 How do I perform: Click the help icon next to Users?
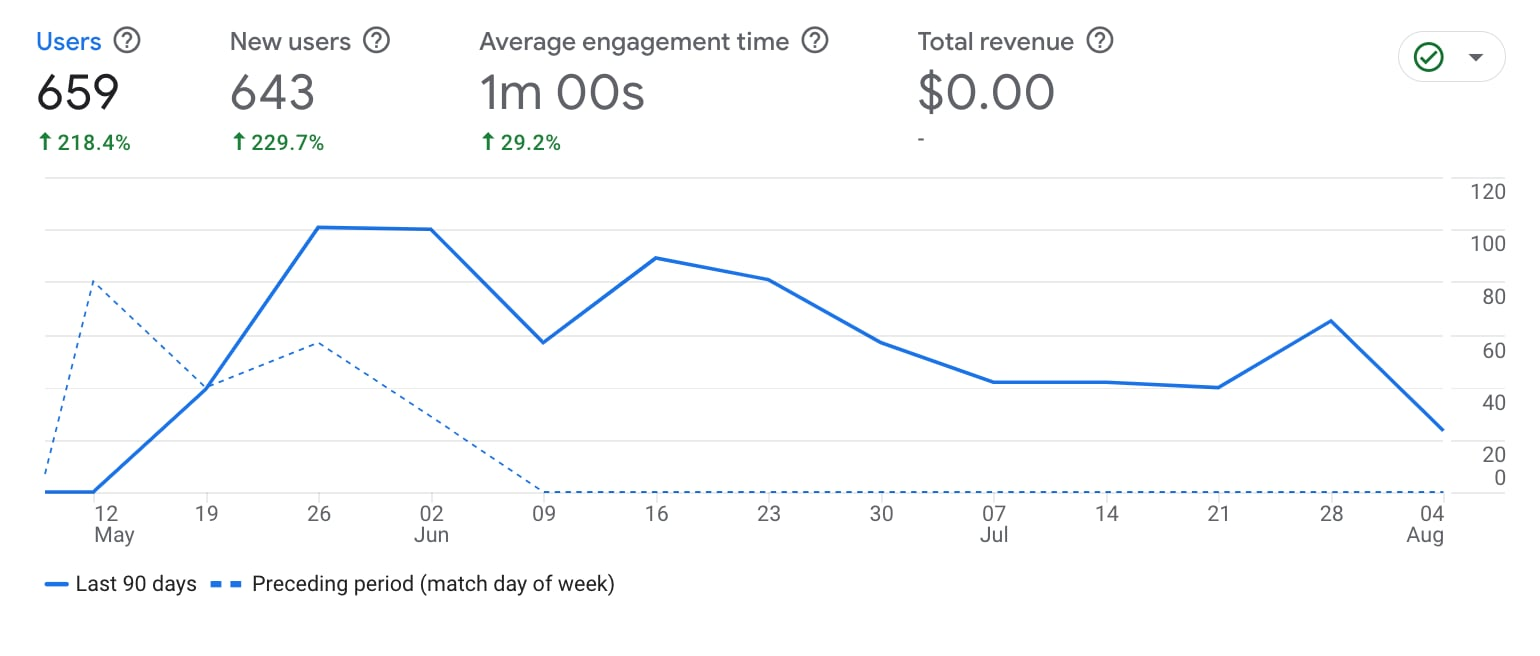(x=127, y=41)
